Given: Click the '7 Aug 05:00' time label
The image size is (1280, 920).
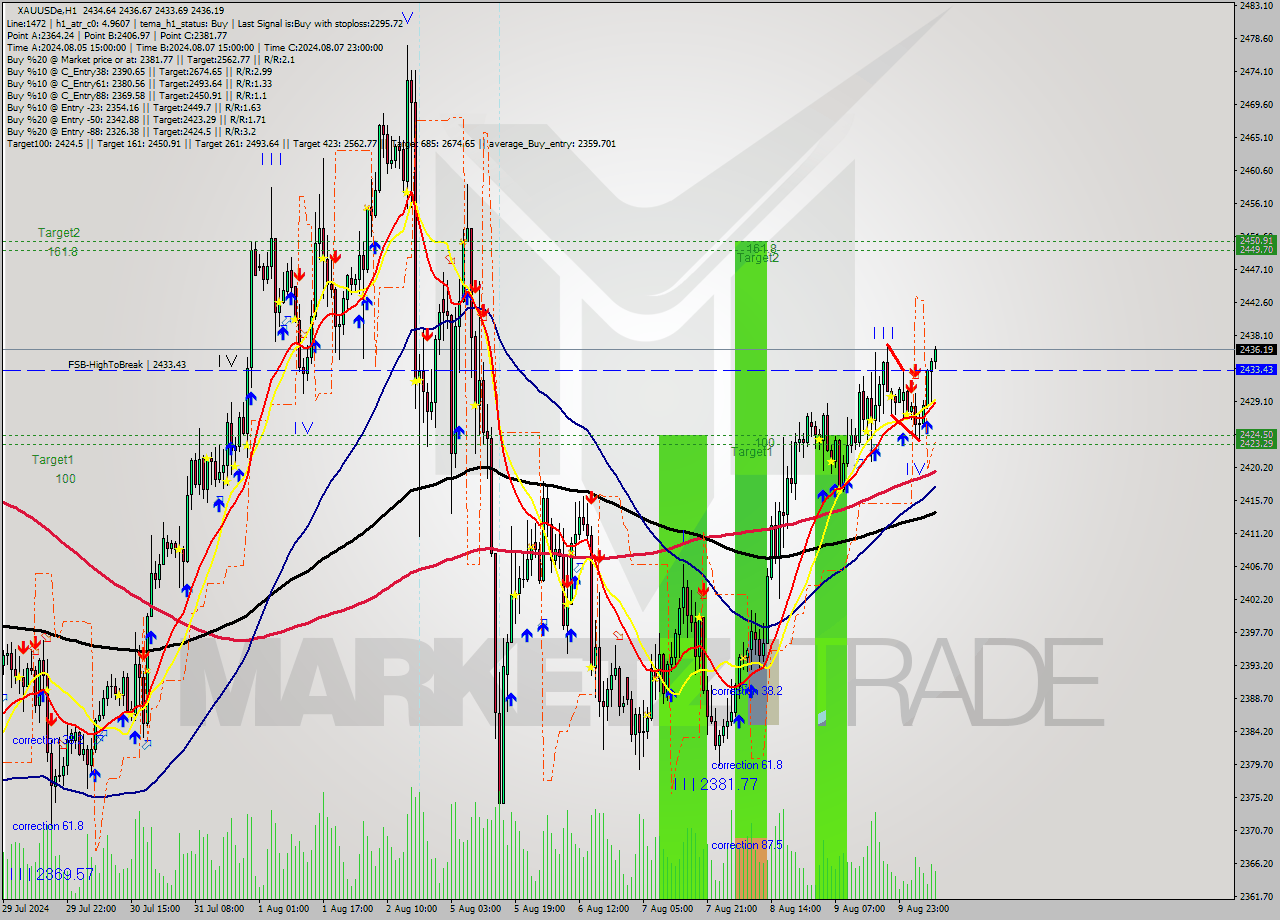Looking at the screenshot, I should pyautogui.click(x=667, y=909).
